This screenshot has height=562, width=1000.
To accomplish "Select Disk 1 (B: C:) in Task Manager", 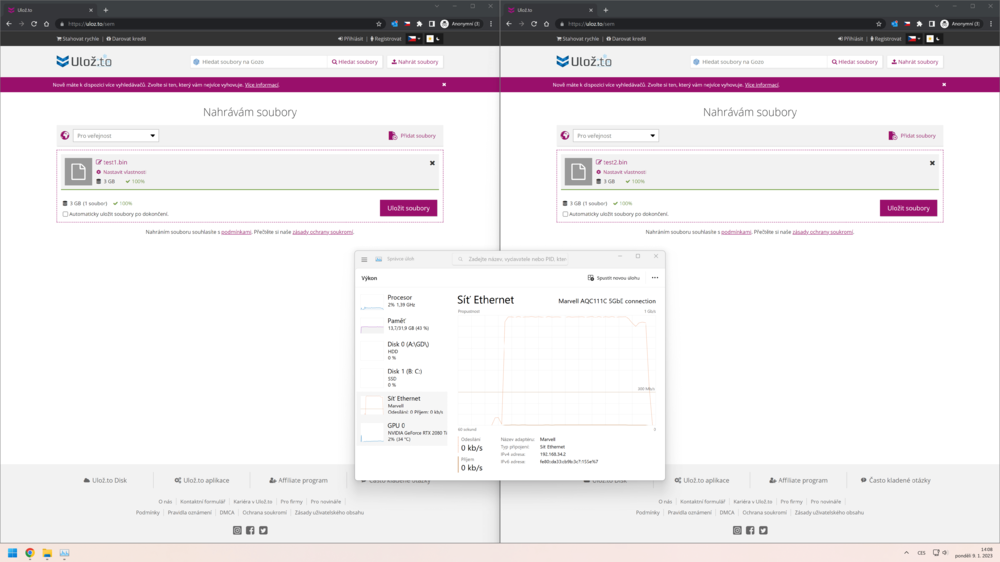I will point(402,375).
